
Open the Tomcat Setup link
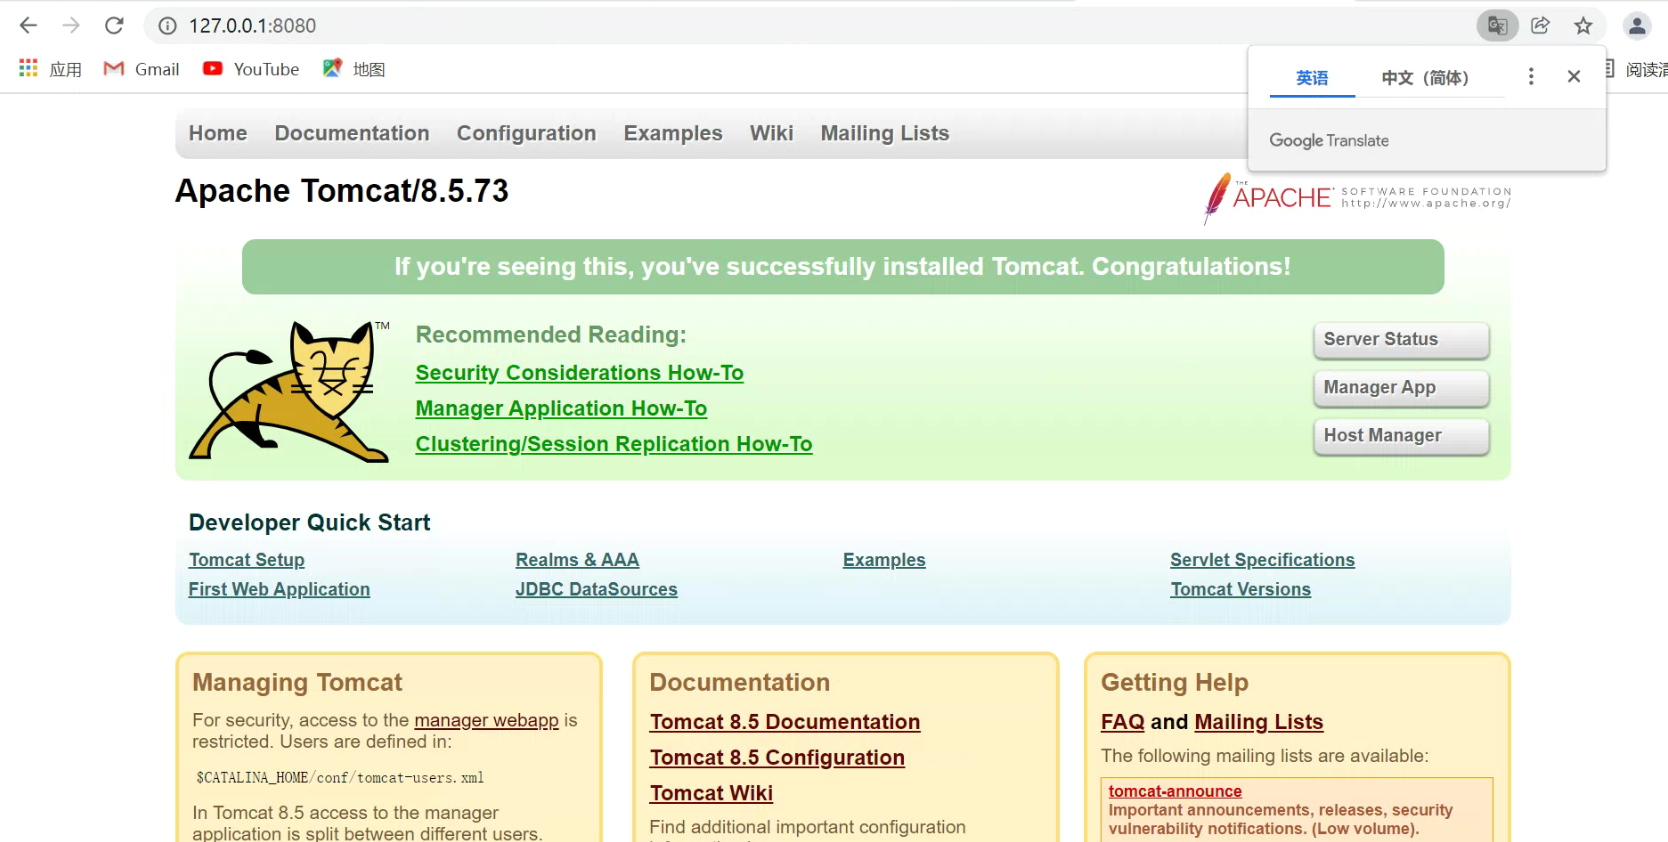coord(246,560)
